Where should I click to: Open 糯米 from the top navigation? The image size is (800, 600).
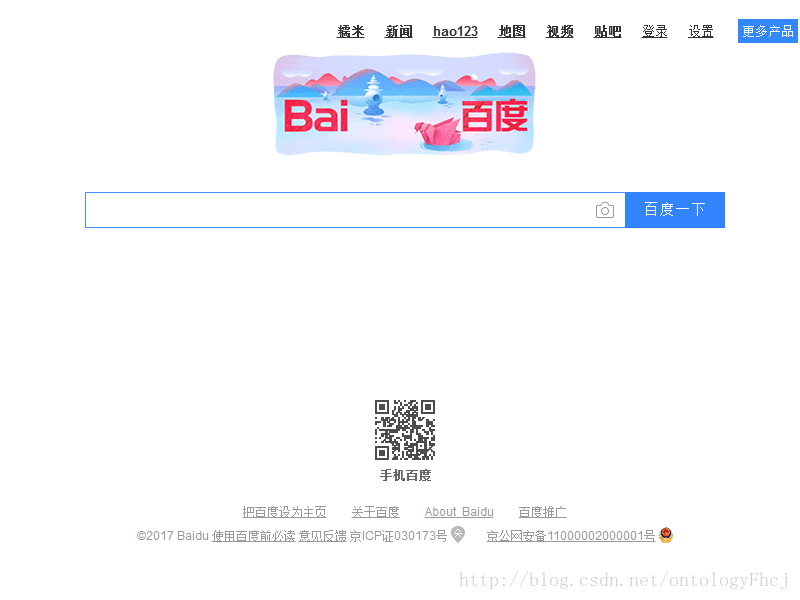[351, 31]
